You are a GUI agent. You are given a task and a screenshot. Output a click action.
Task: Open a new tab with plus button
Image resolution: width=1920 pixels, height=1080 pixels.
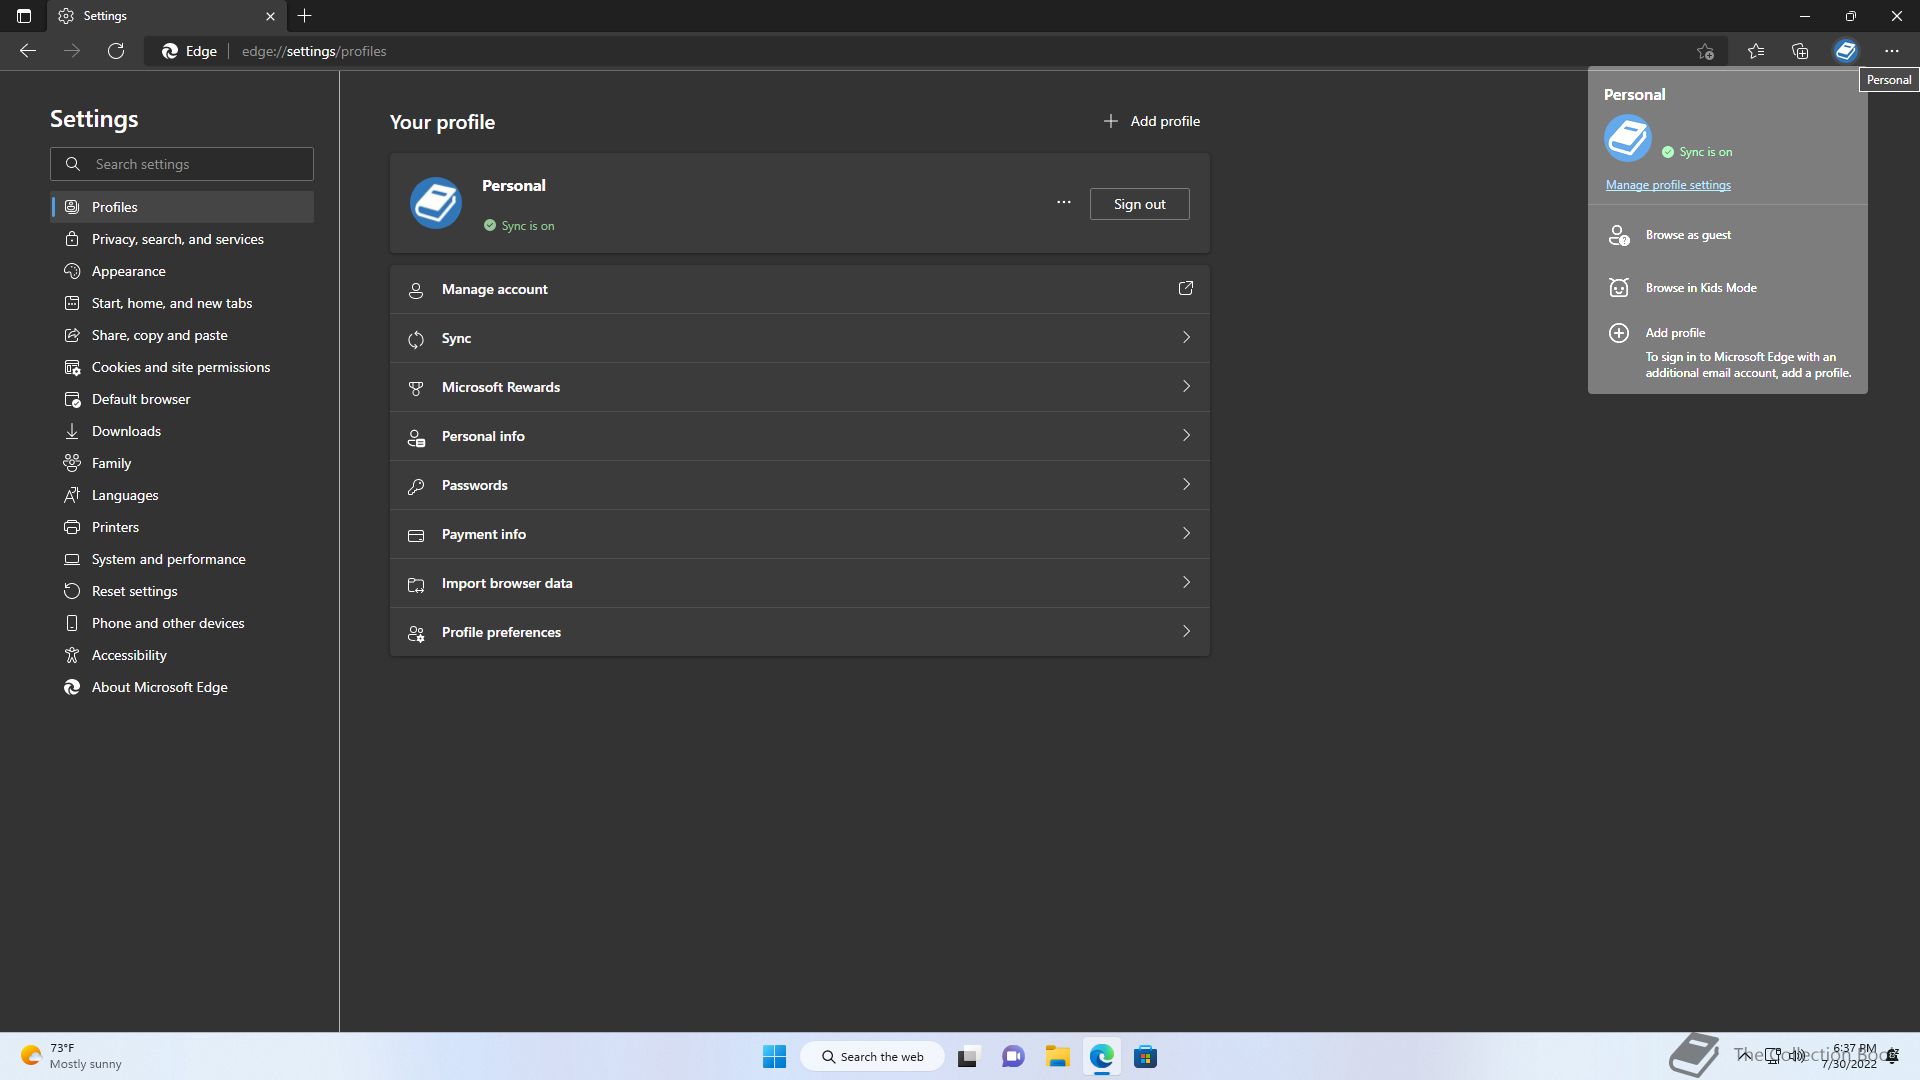pyautogui.click(x=305, y=16)
